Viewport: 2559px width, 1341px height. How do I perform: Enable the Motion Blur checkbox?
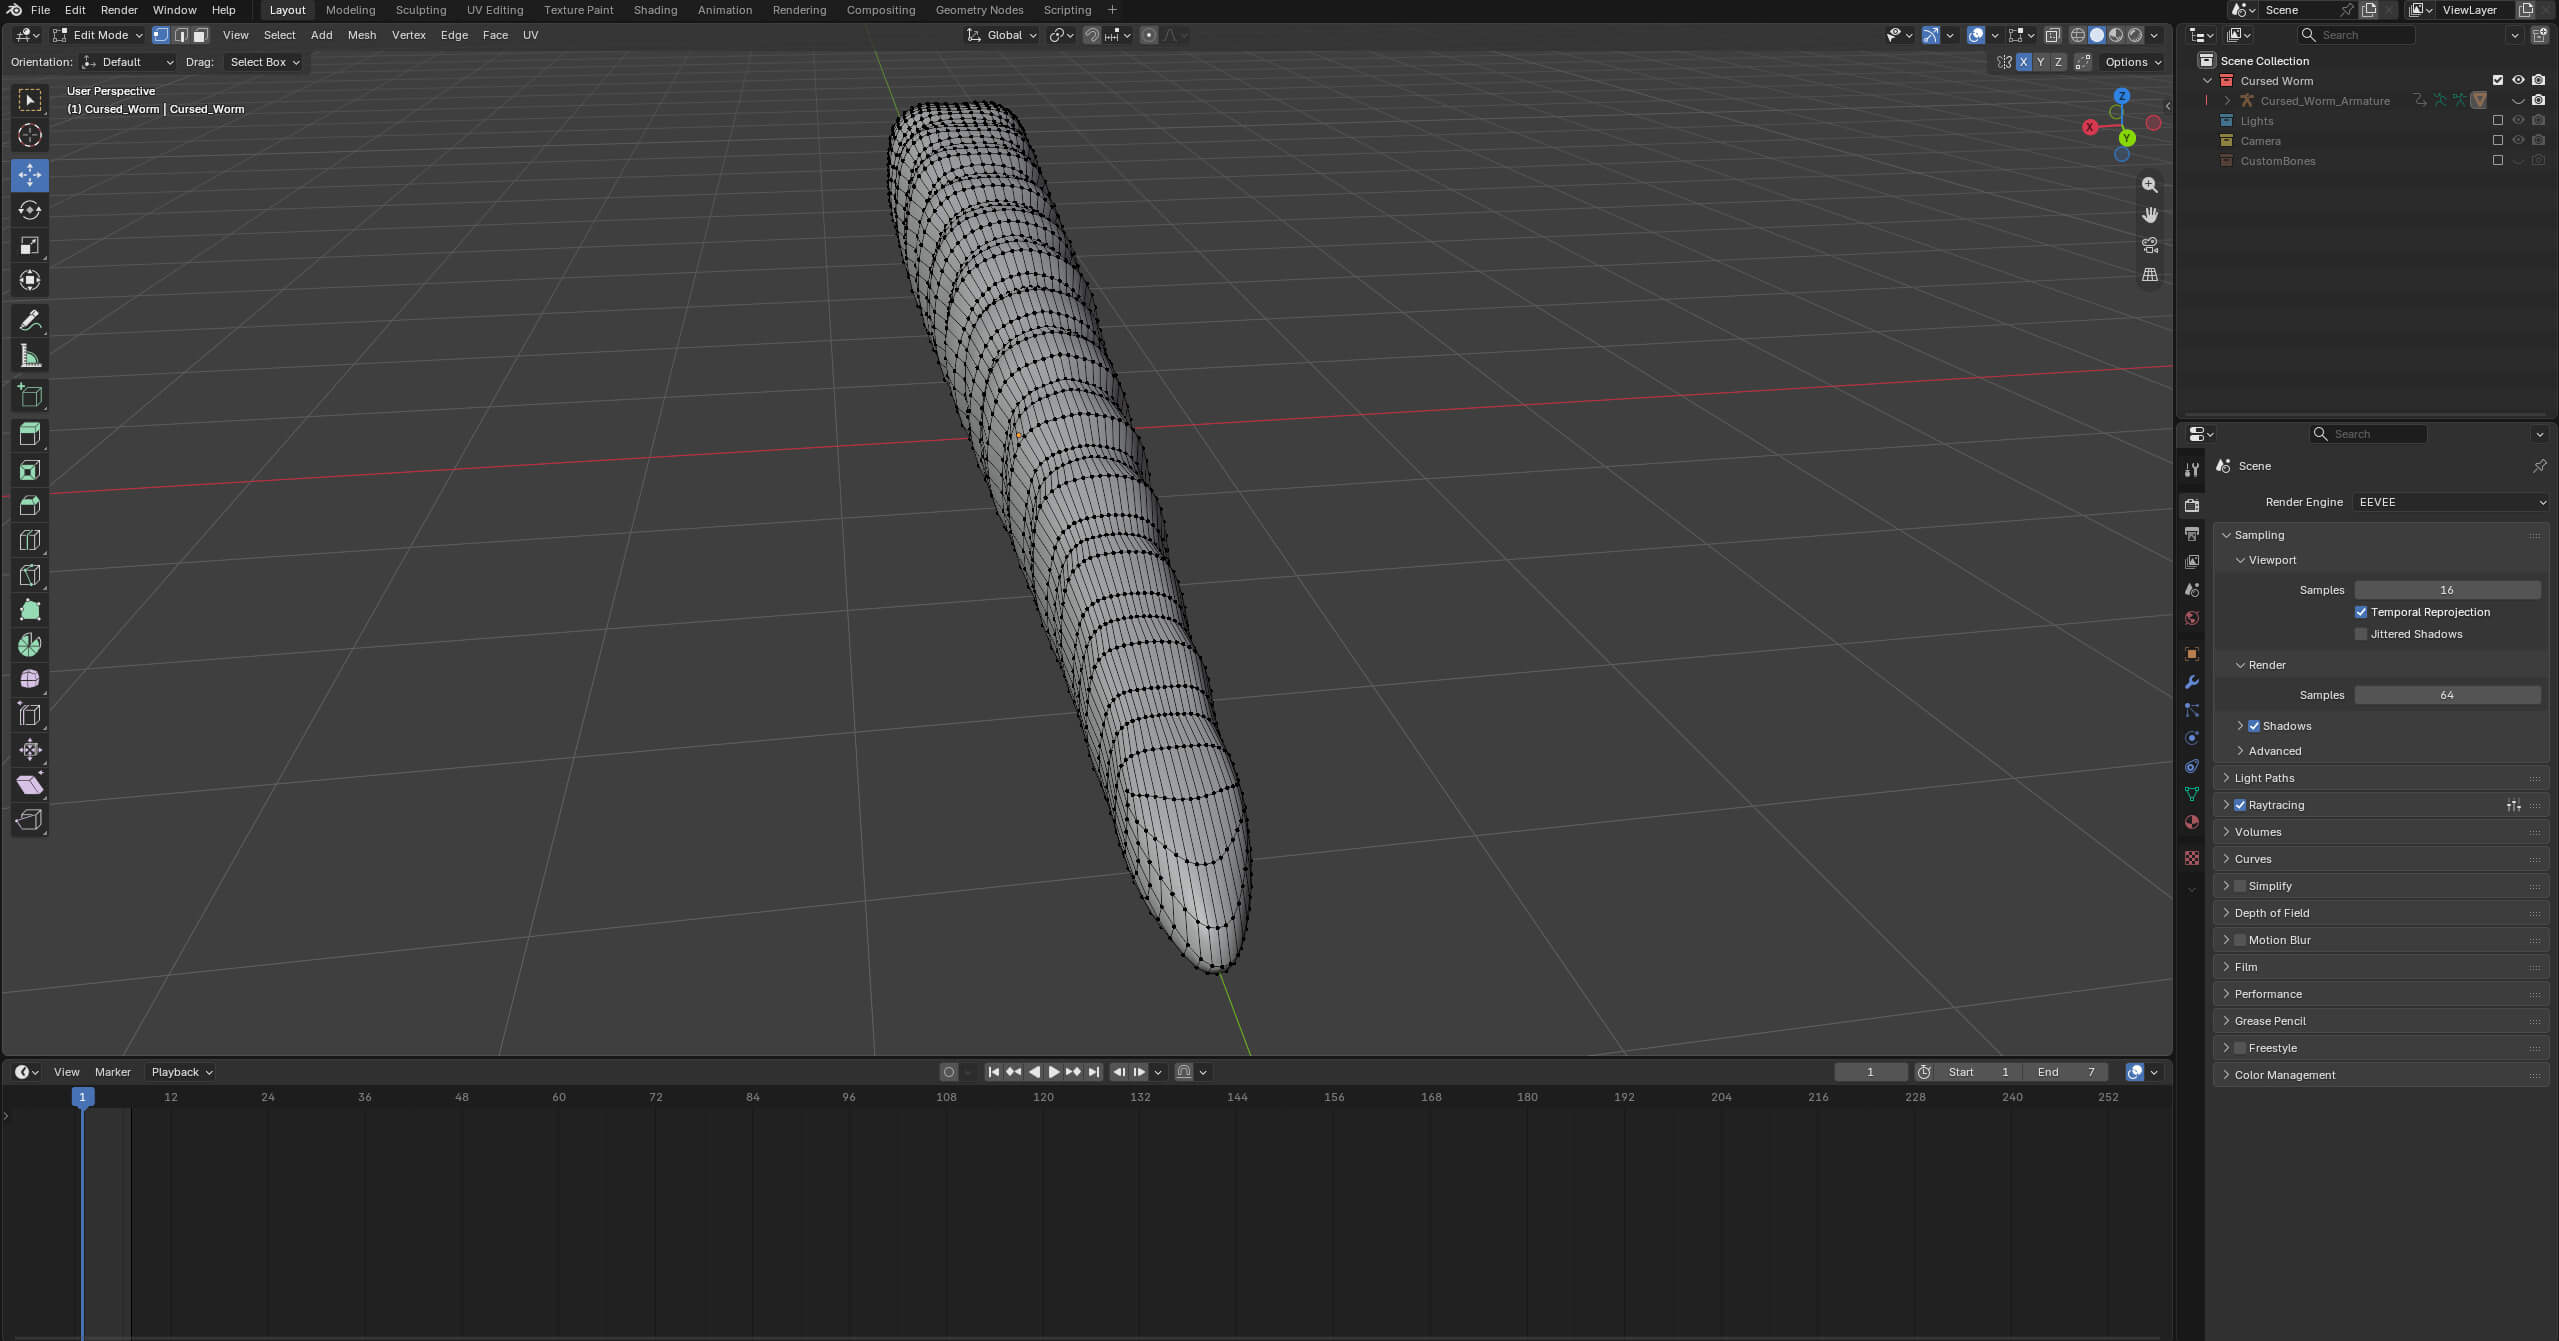pos(2240,940)
